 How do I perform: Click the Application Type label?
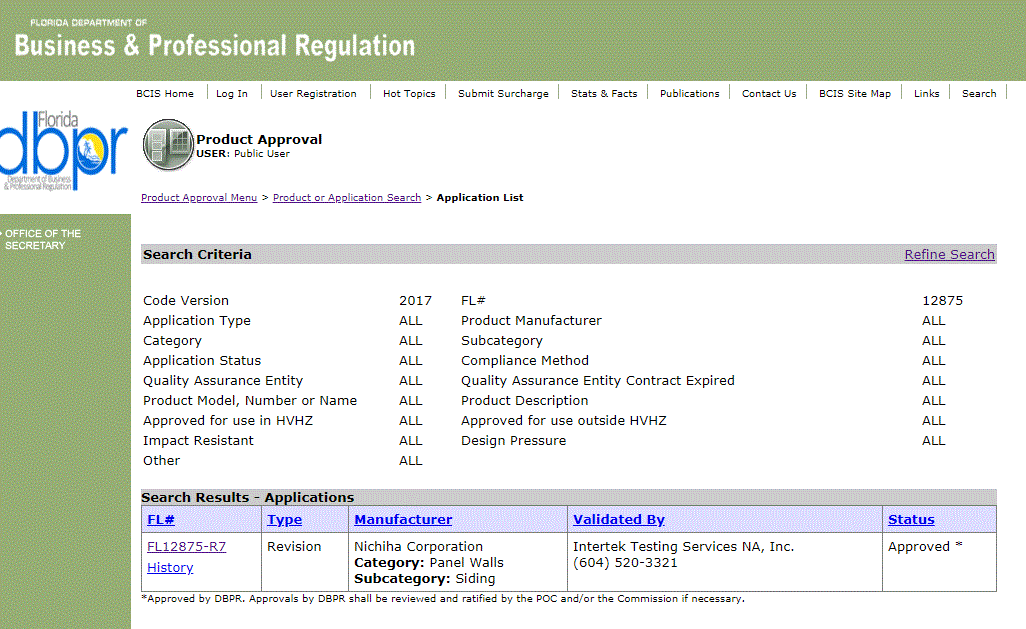[197, 321]
